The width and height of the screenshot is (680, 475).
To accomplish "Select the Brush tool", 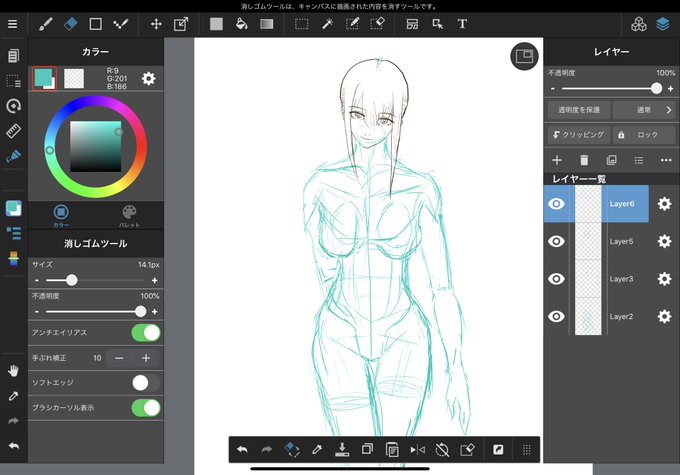I will coord(46,24).
